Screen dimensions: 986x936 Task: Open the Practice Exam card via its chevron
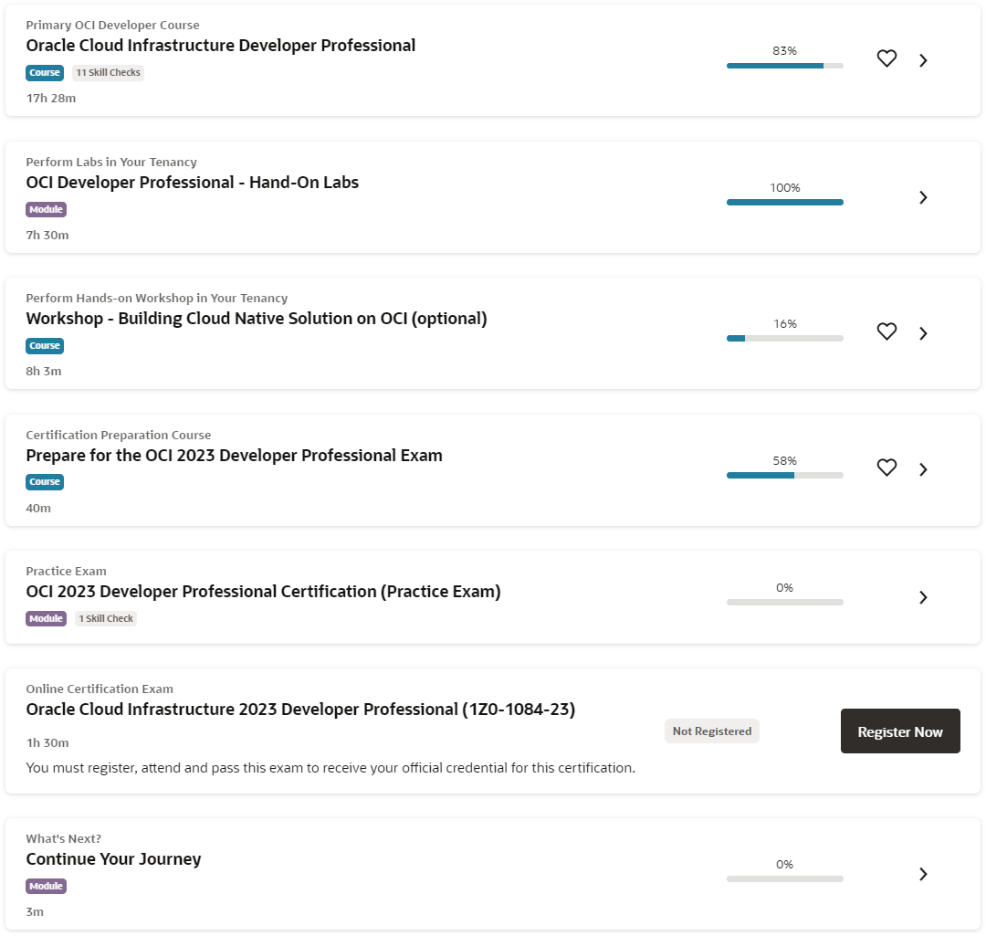[923, 597]
